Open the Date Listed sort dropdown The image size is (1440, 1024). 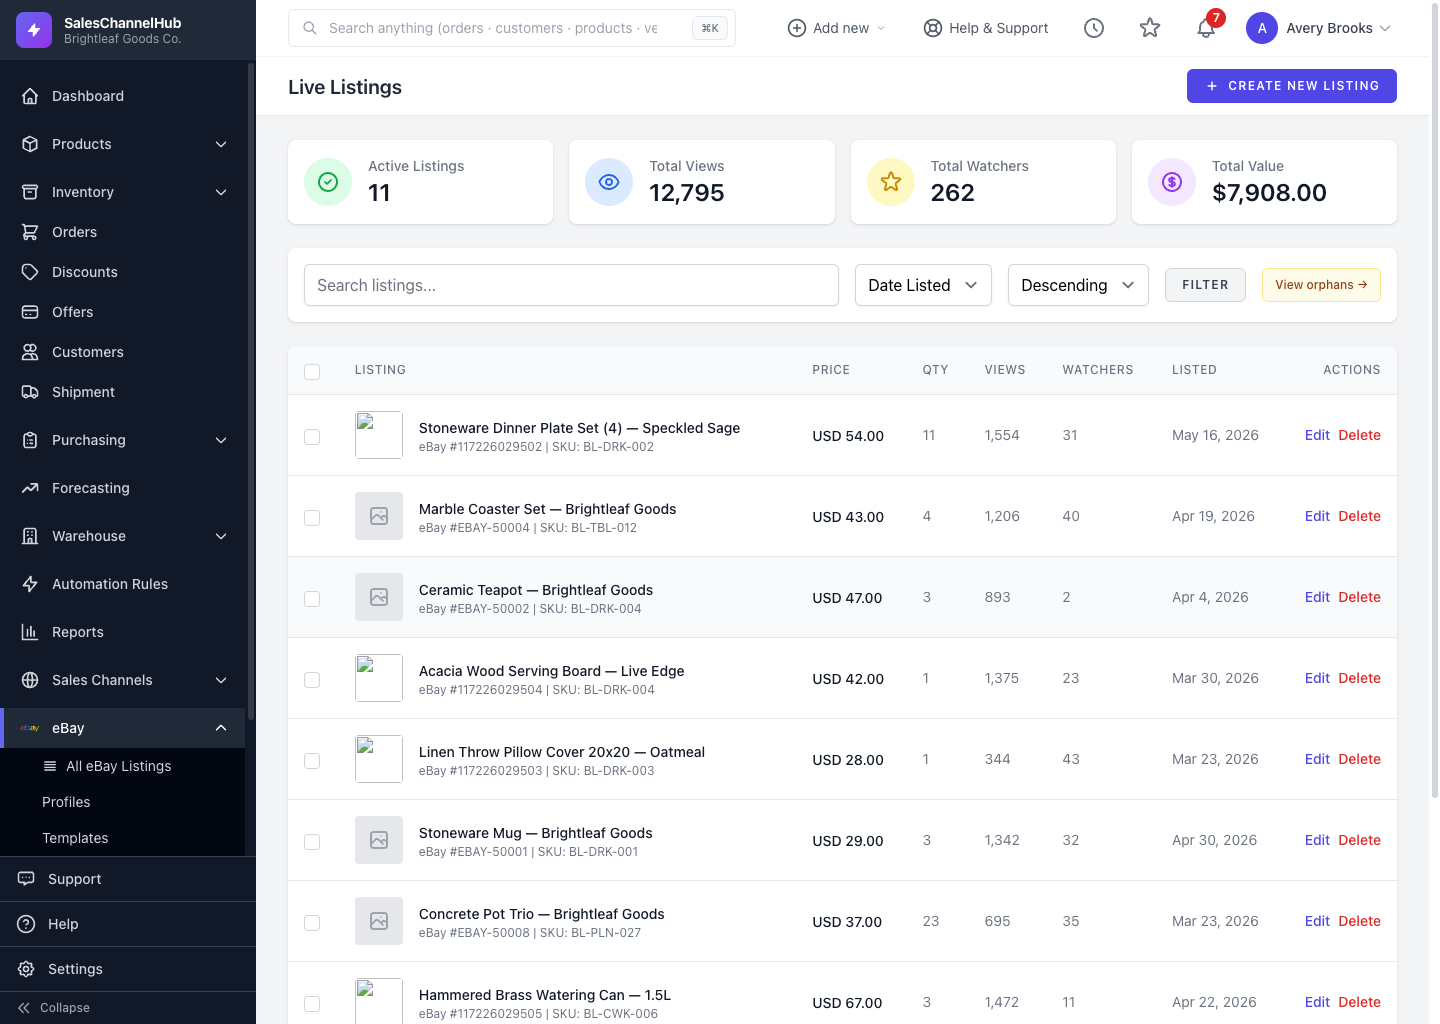point(923,285)
